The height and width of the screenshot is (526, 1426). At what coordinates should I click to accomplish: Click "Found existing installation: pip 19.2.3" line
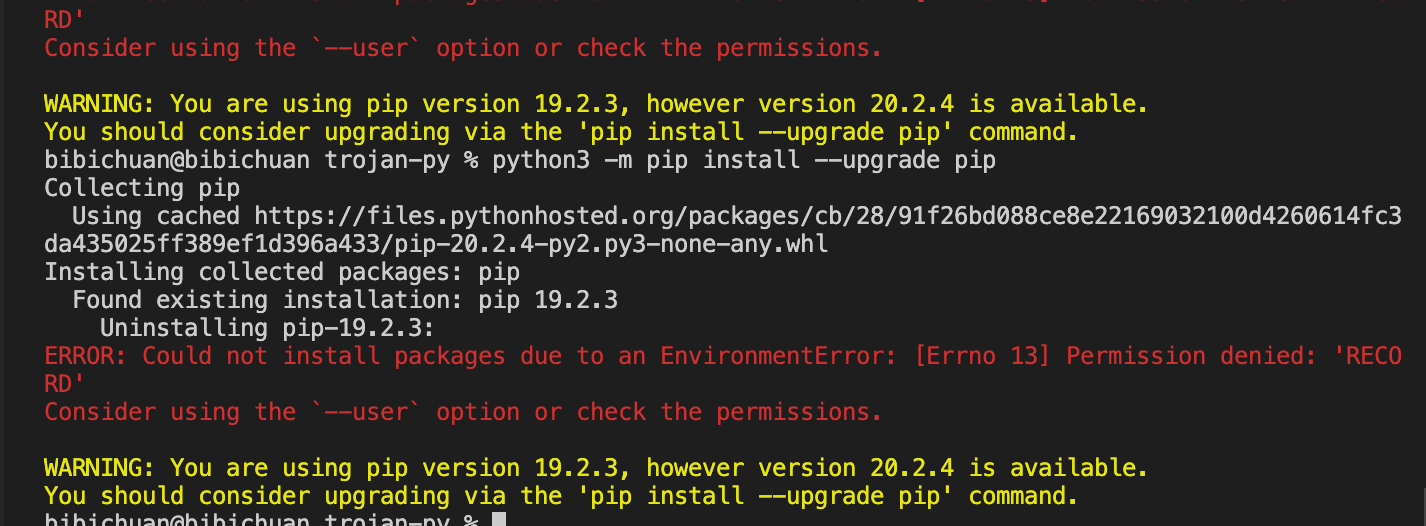coord(345,300)
